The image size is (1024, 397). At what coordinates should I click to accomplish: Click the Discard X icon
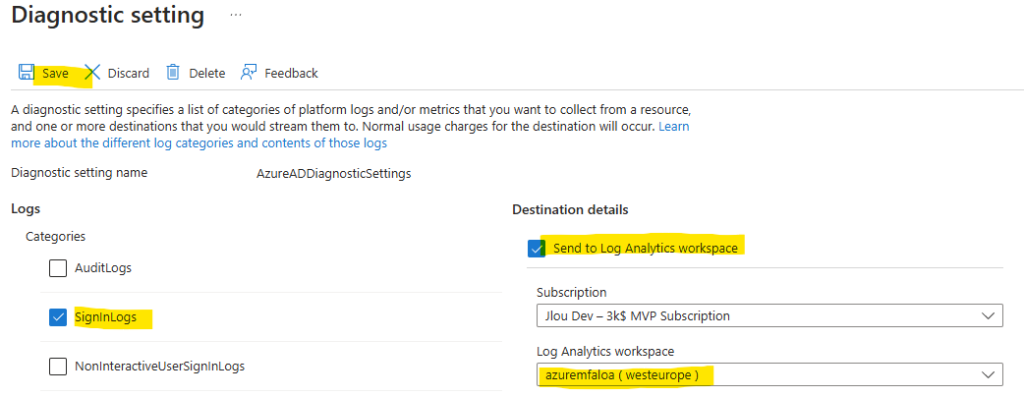pyautogui.click(x=93, y=72)
